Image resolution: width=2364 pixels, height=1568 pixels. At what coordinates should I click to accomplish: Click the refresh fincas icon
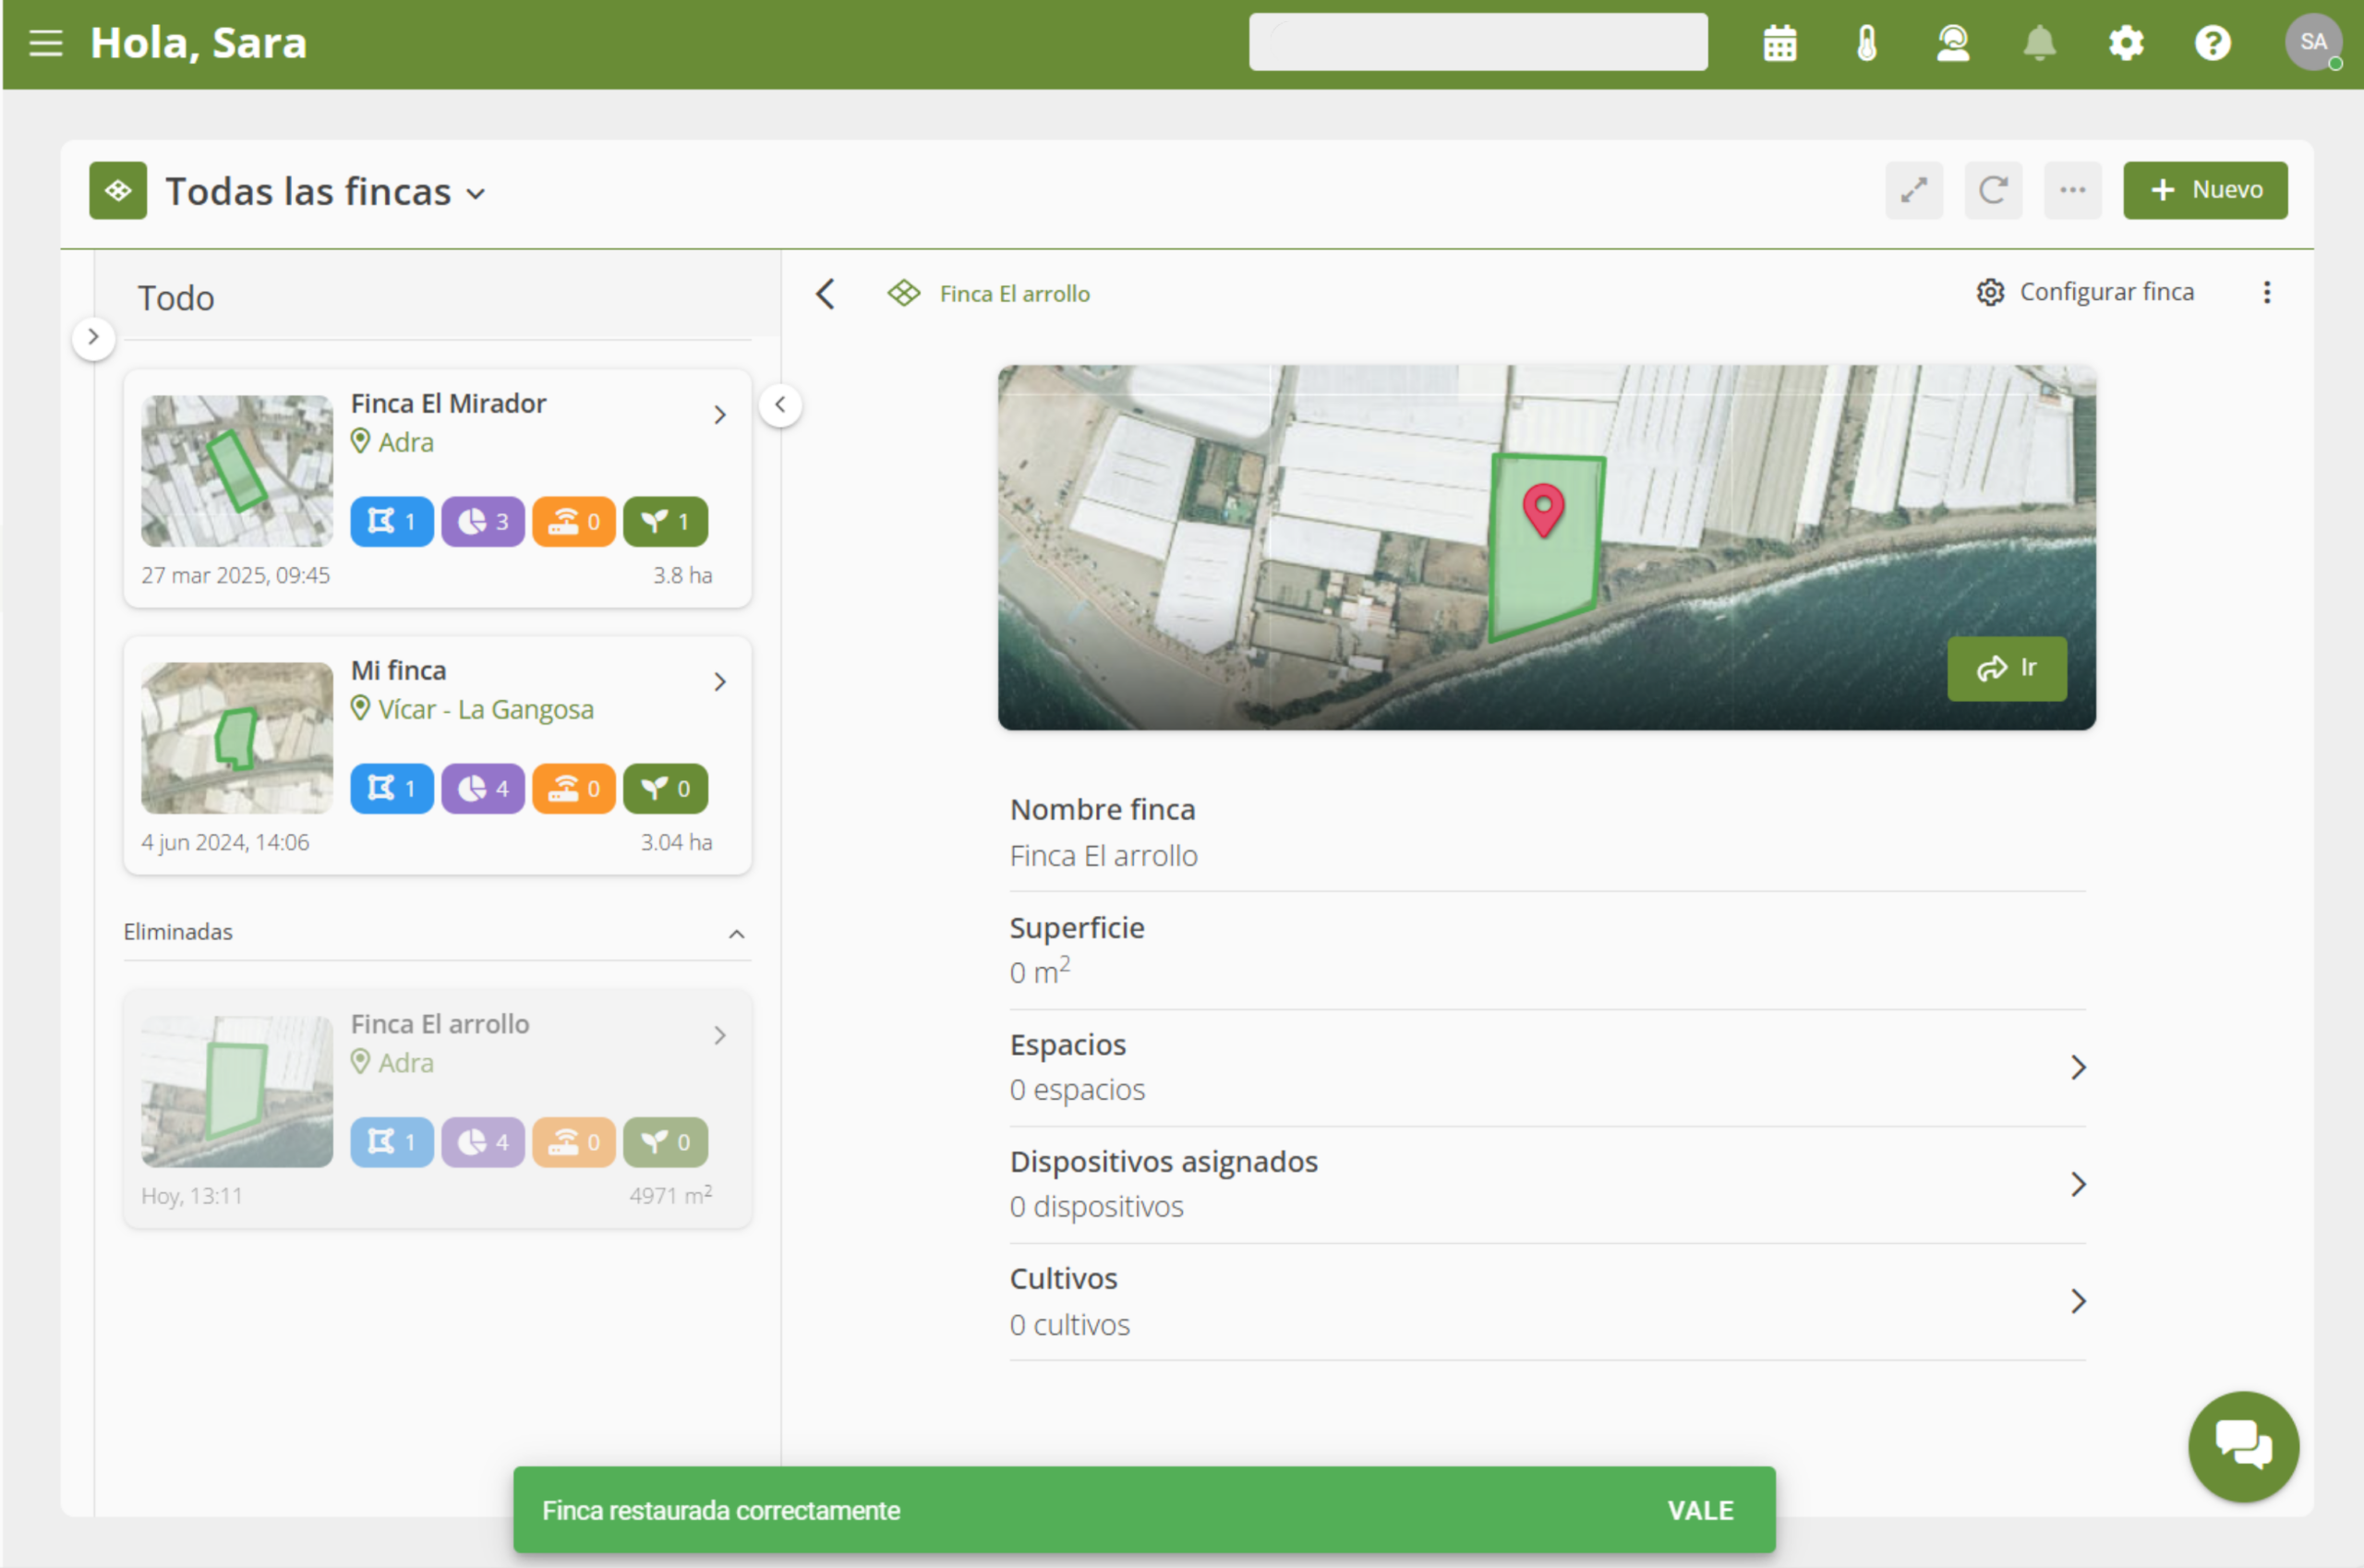click(1993, 190)
